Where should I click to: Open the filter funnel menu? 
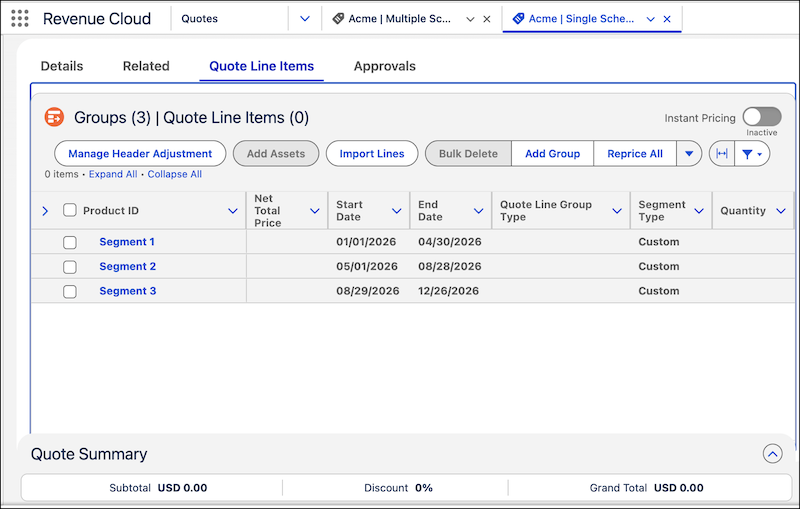tap(752, 154)
